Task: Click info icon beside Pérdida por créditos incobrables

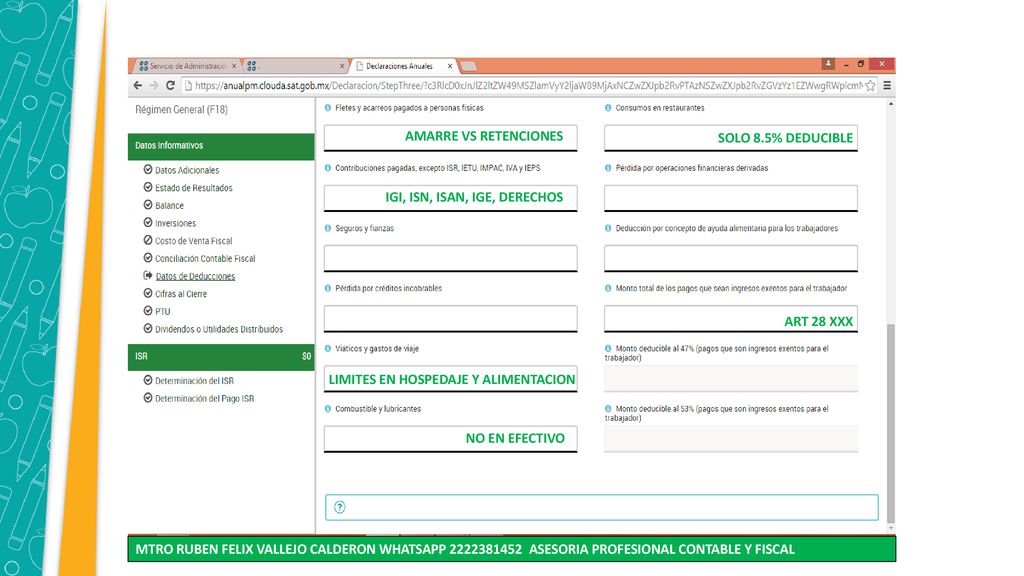Action: [x=328, y=288]
